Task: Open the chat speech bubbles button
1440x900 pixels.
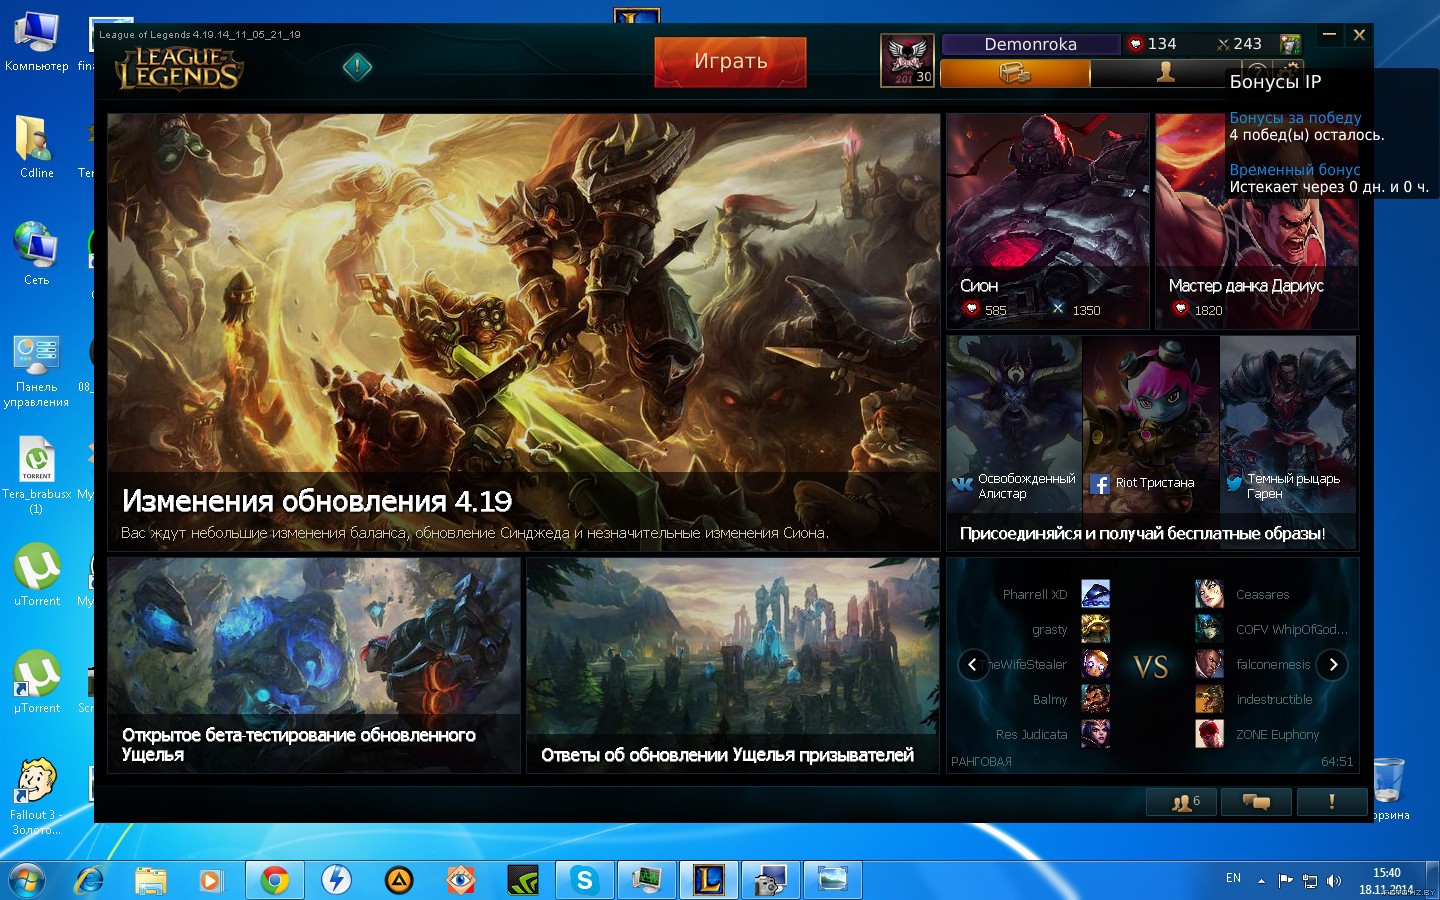Action: (1256, 802)
